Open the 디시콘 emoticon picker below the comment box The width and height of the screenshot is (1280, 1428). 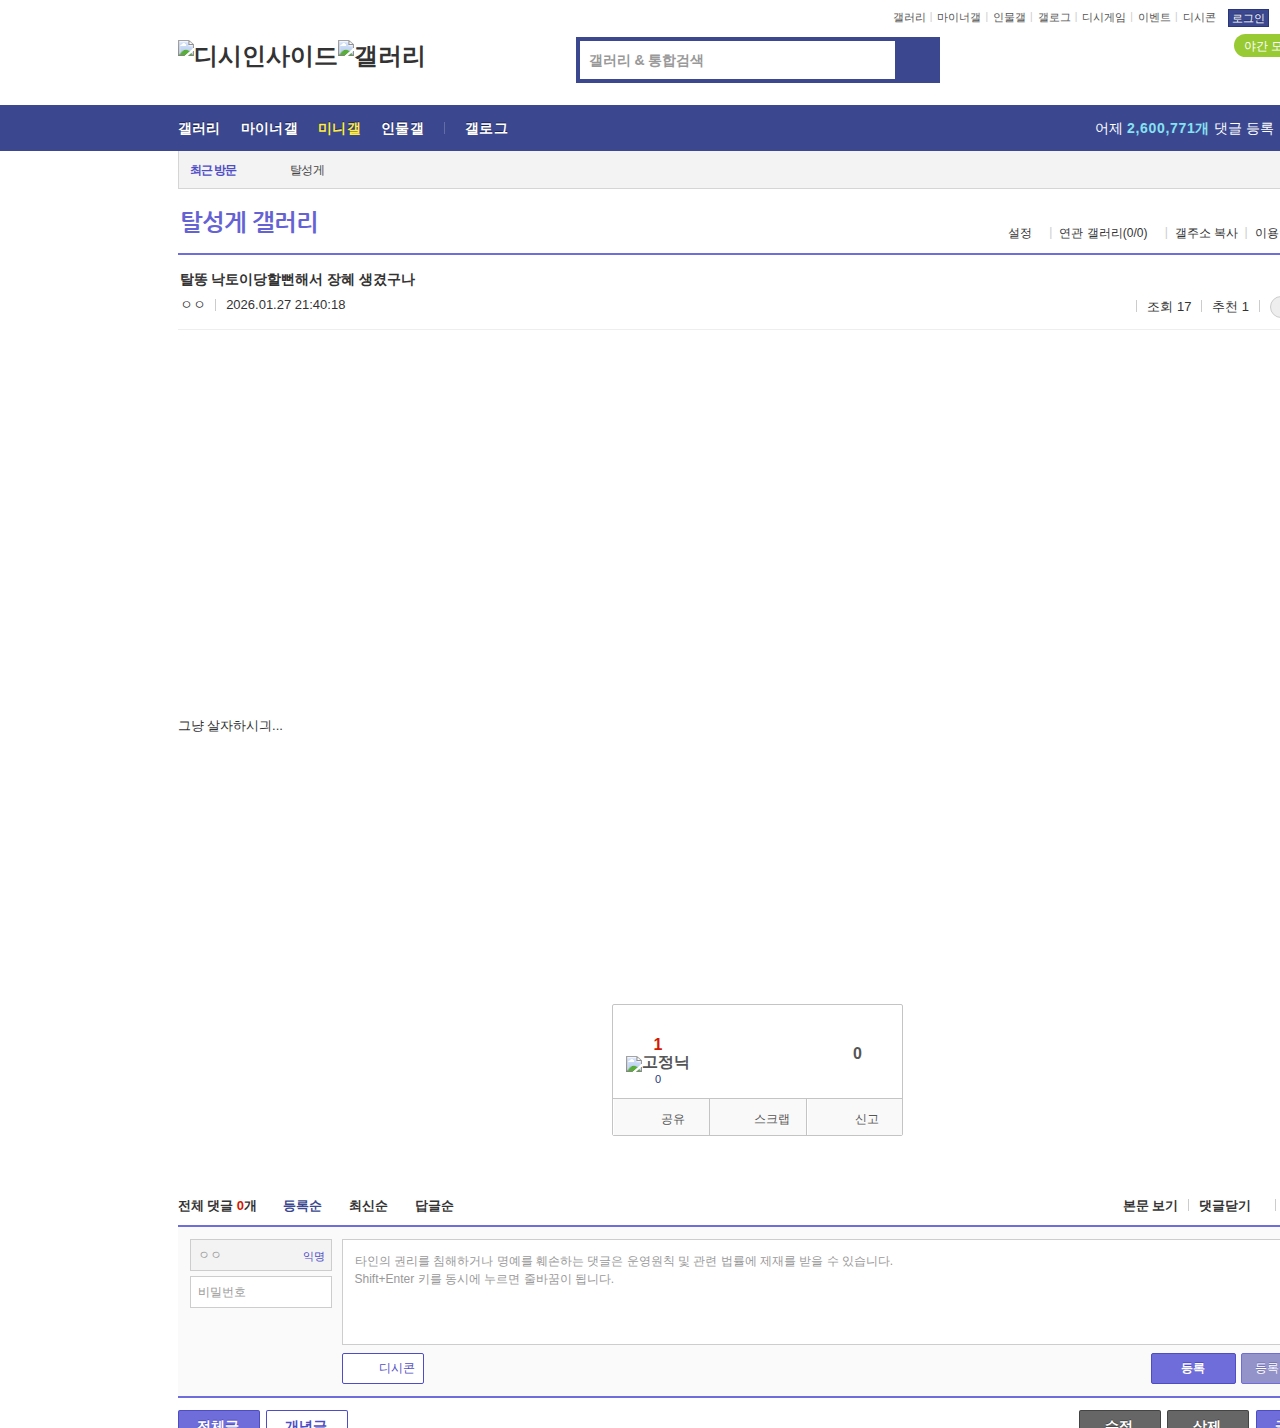pos(383,1368)
